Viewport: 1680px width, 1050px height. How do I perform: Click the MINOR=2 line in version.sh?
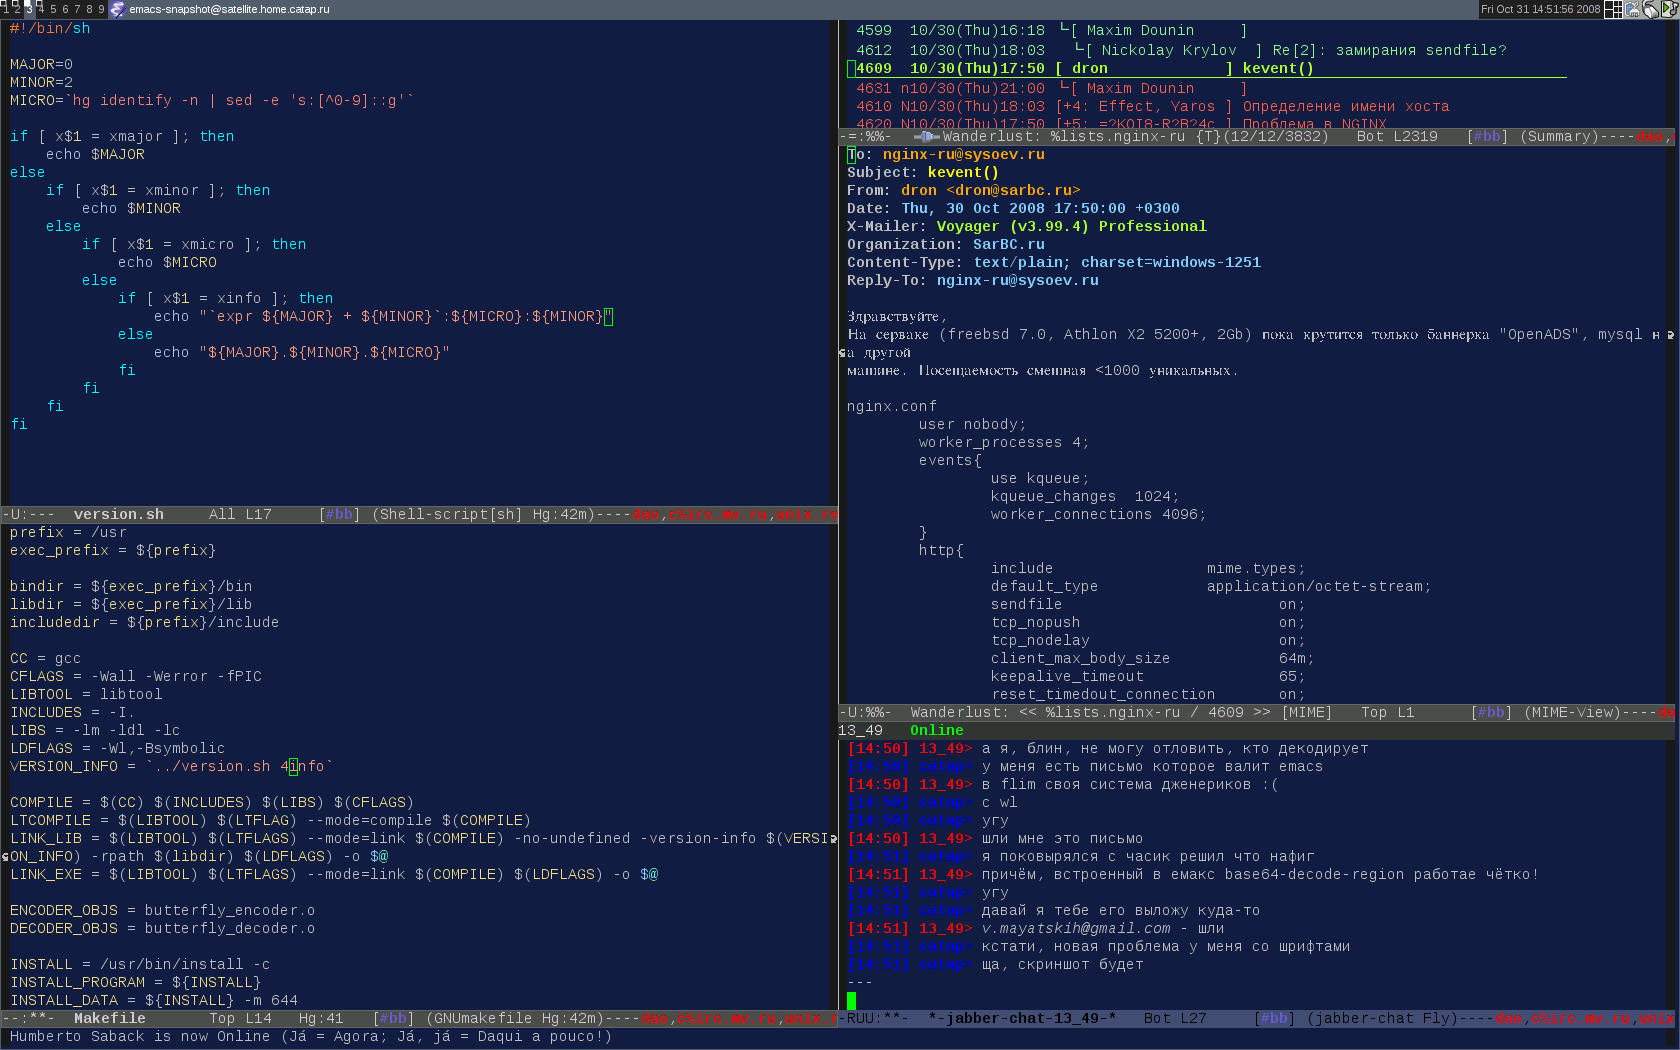[x=41, y=82]
